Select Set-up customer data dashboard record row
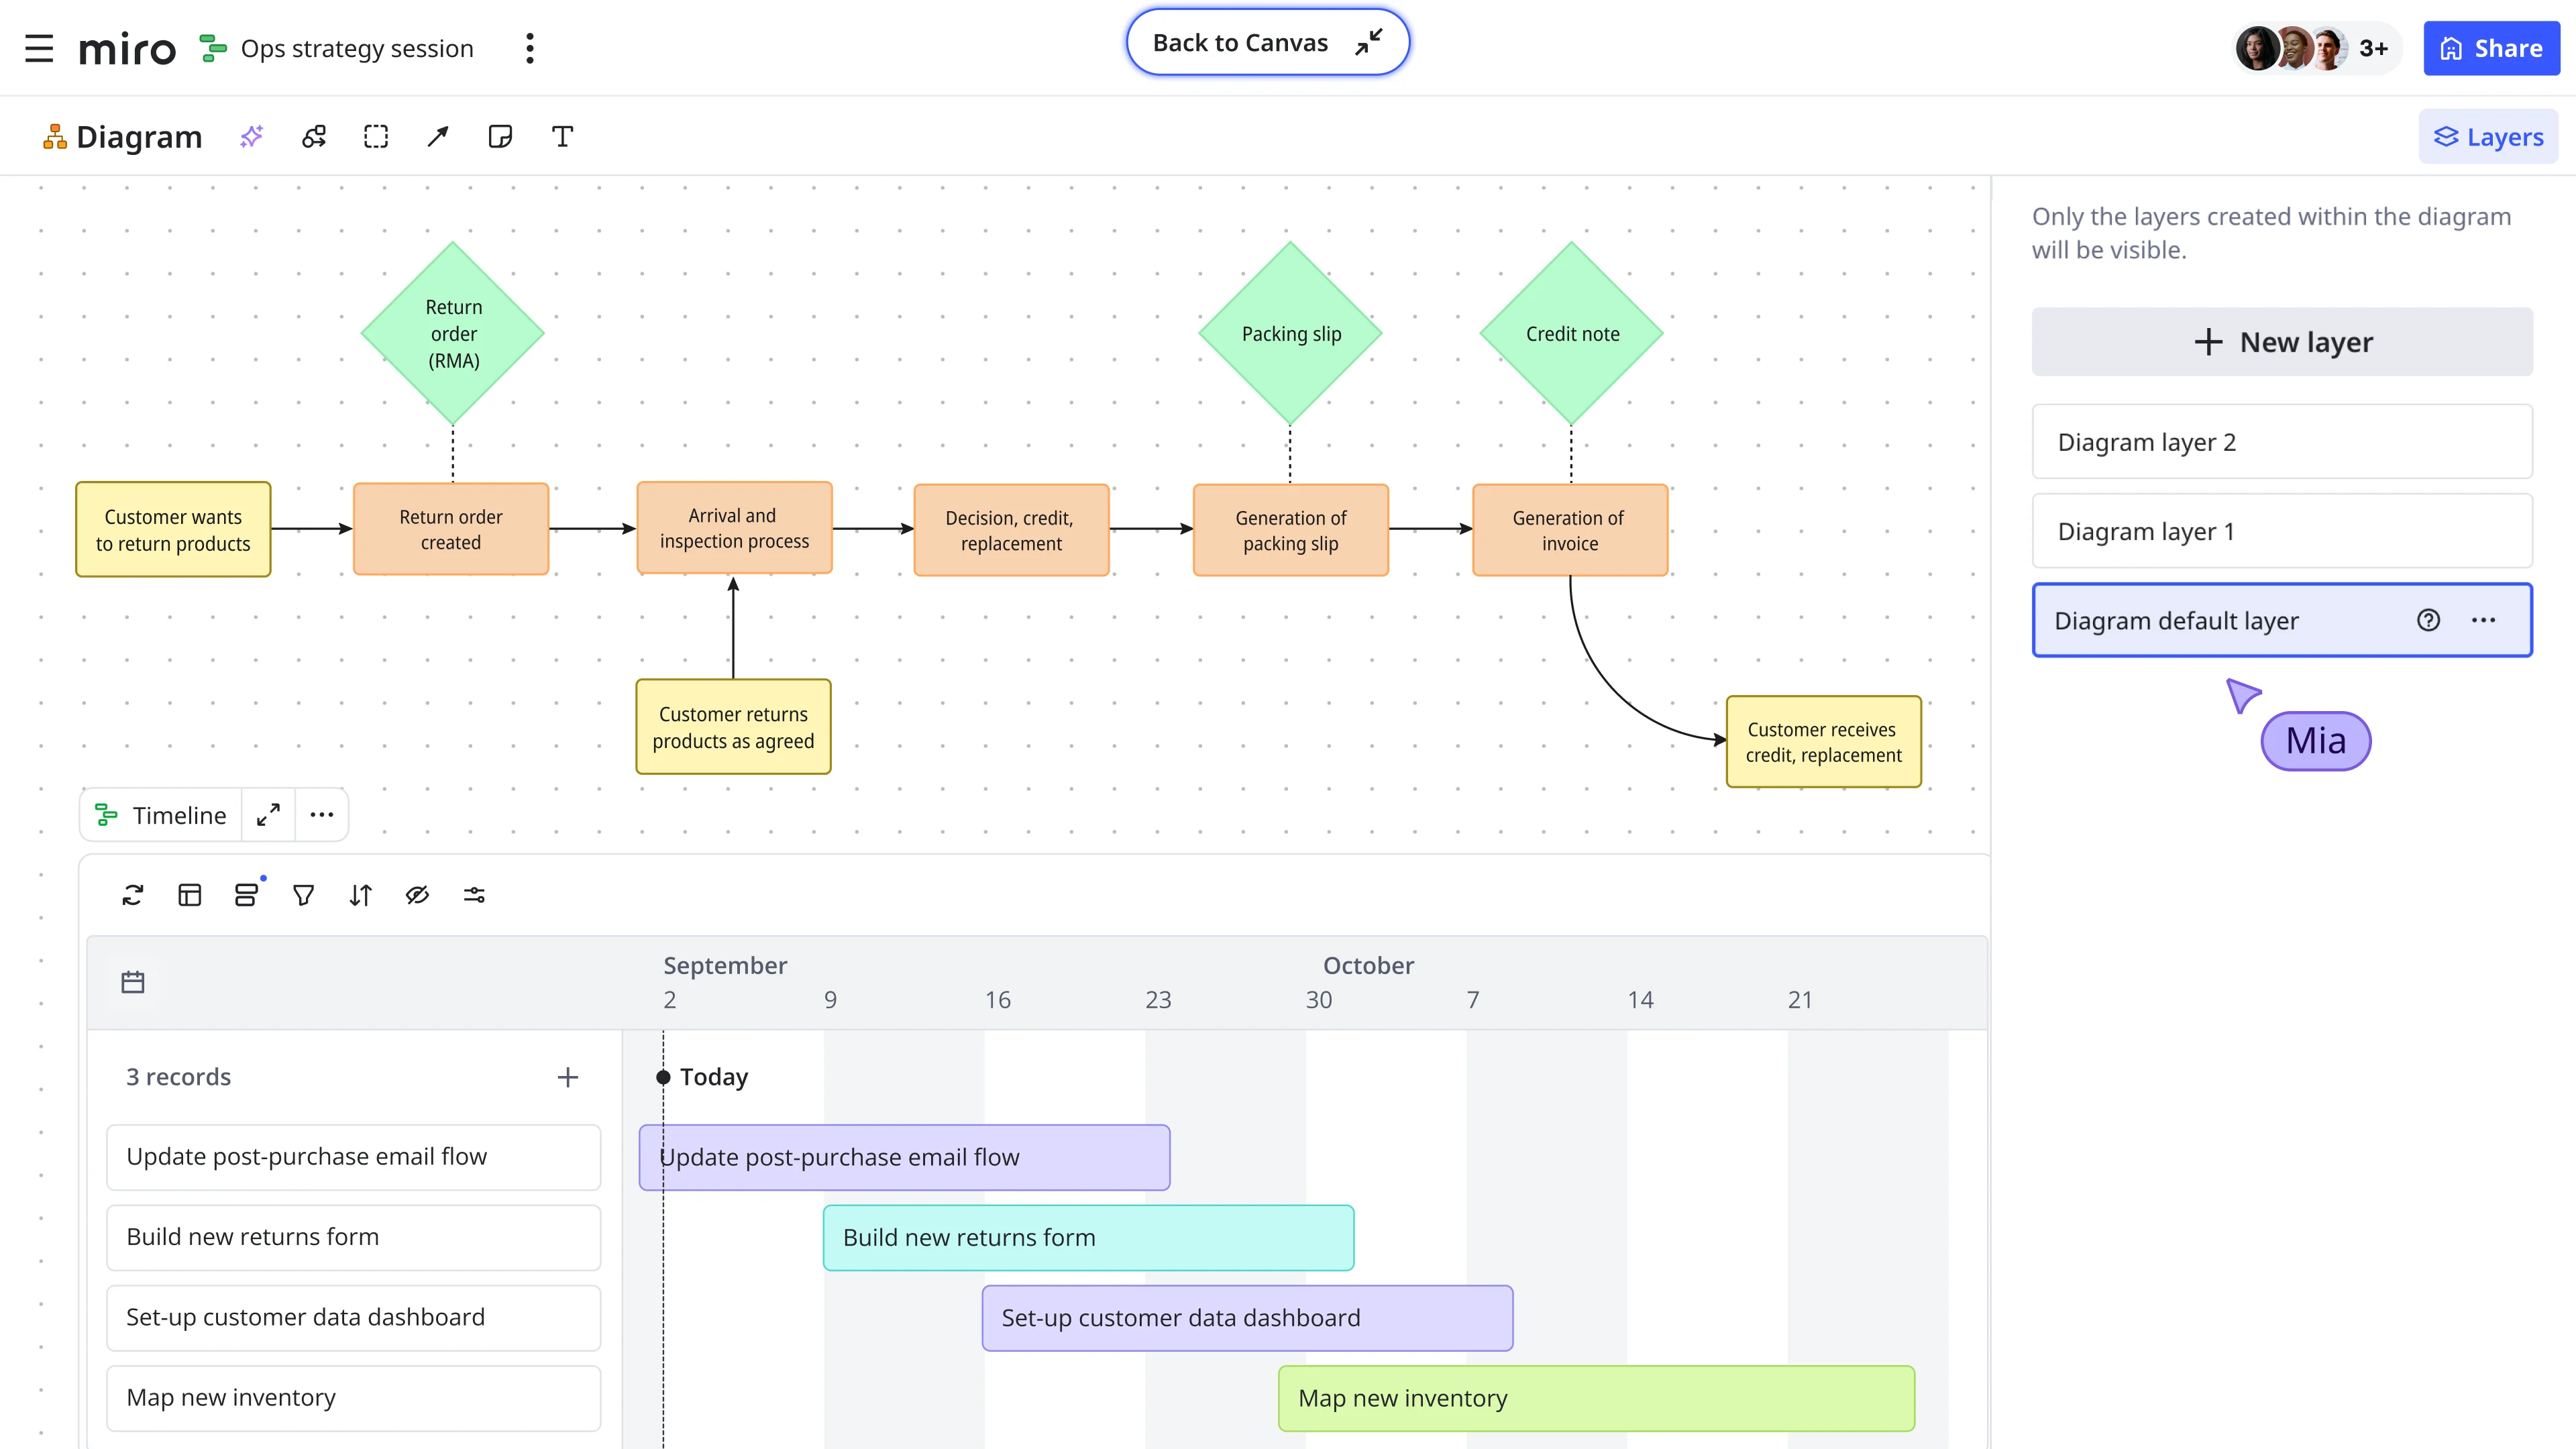The width and height of the screenshot is (2576, 1449). [354, 1318]
